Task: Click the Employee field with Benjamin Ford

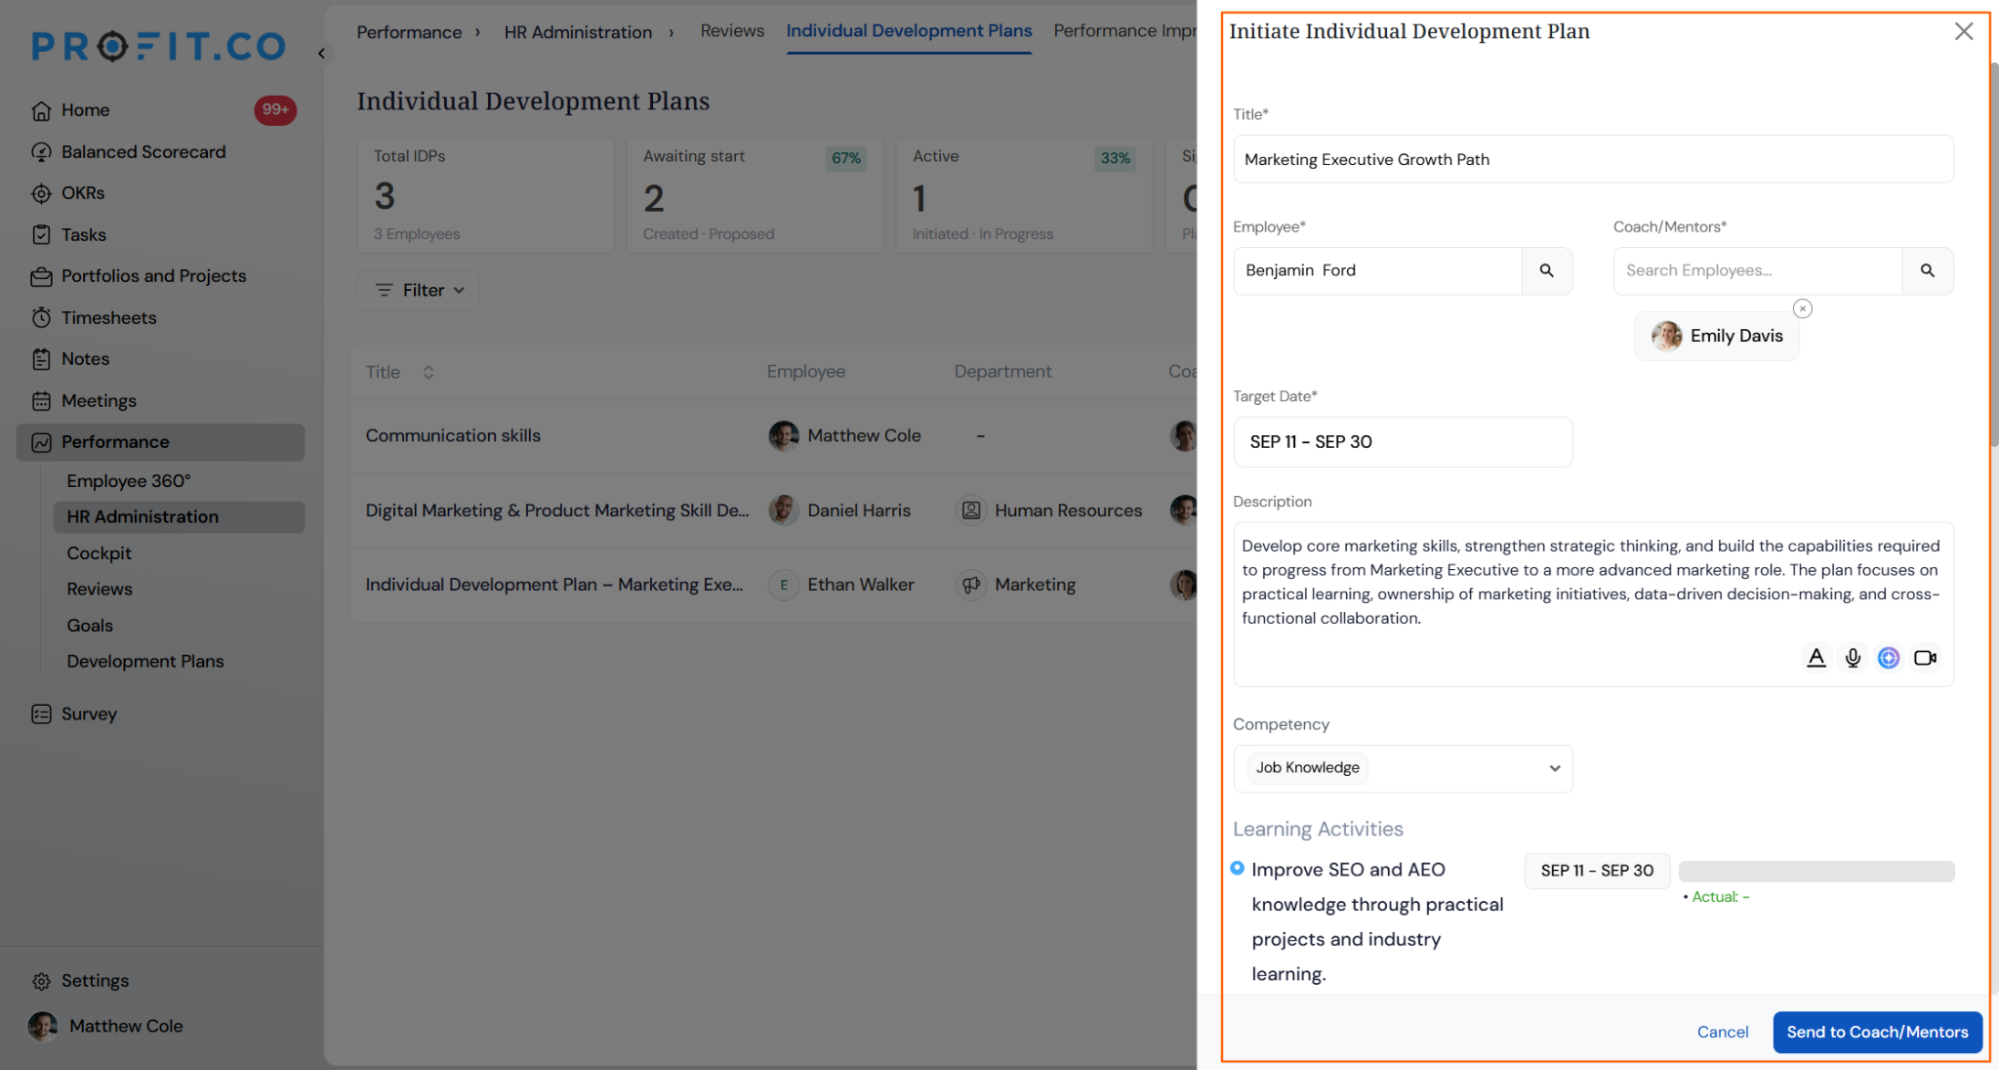Action: point(1377,271)
